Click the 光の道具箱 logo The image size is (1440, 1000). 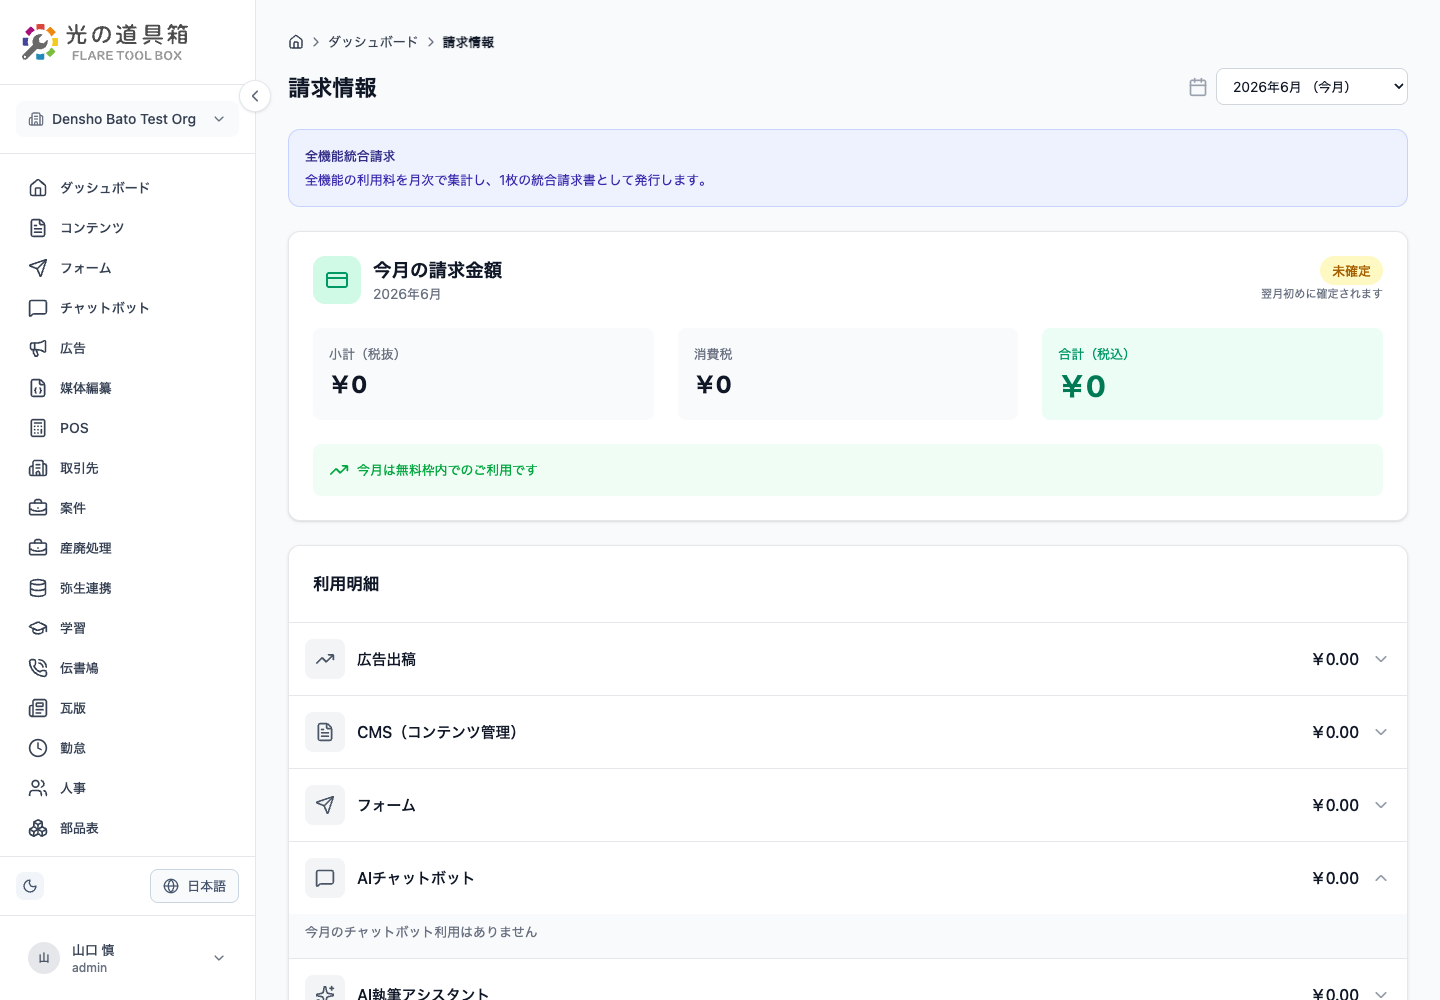[105, 42]
